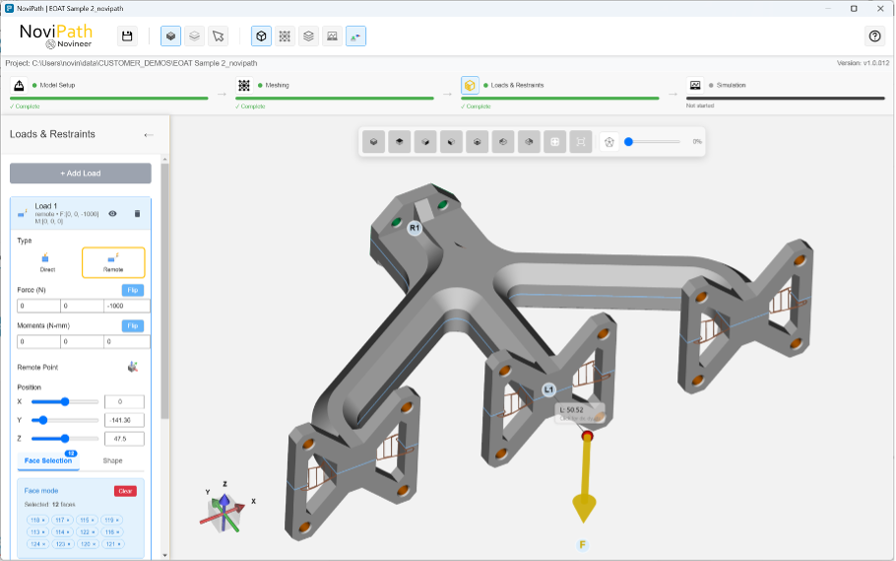
Task: Flip the Moments direction
Action: (133, 326)
